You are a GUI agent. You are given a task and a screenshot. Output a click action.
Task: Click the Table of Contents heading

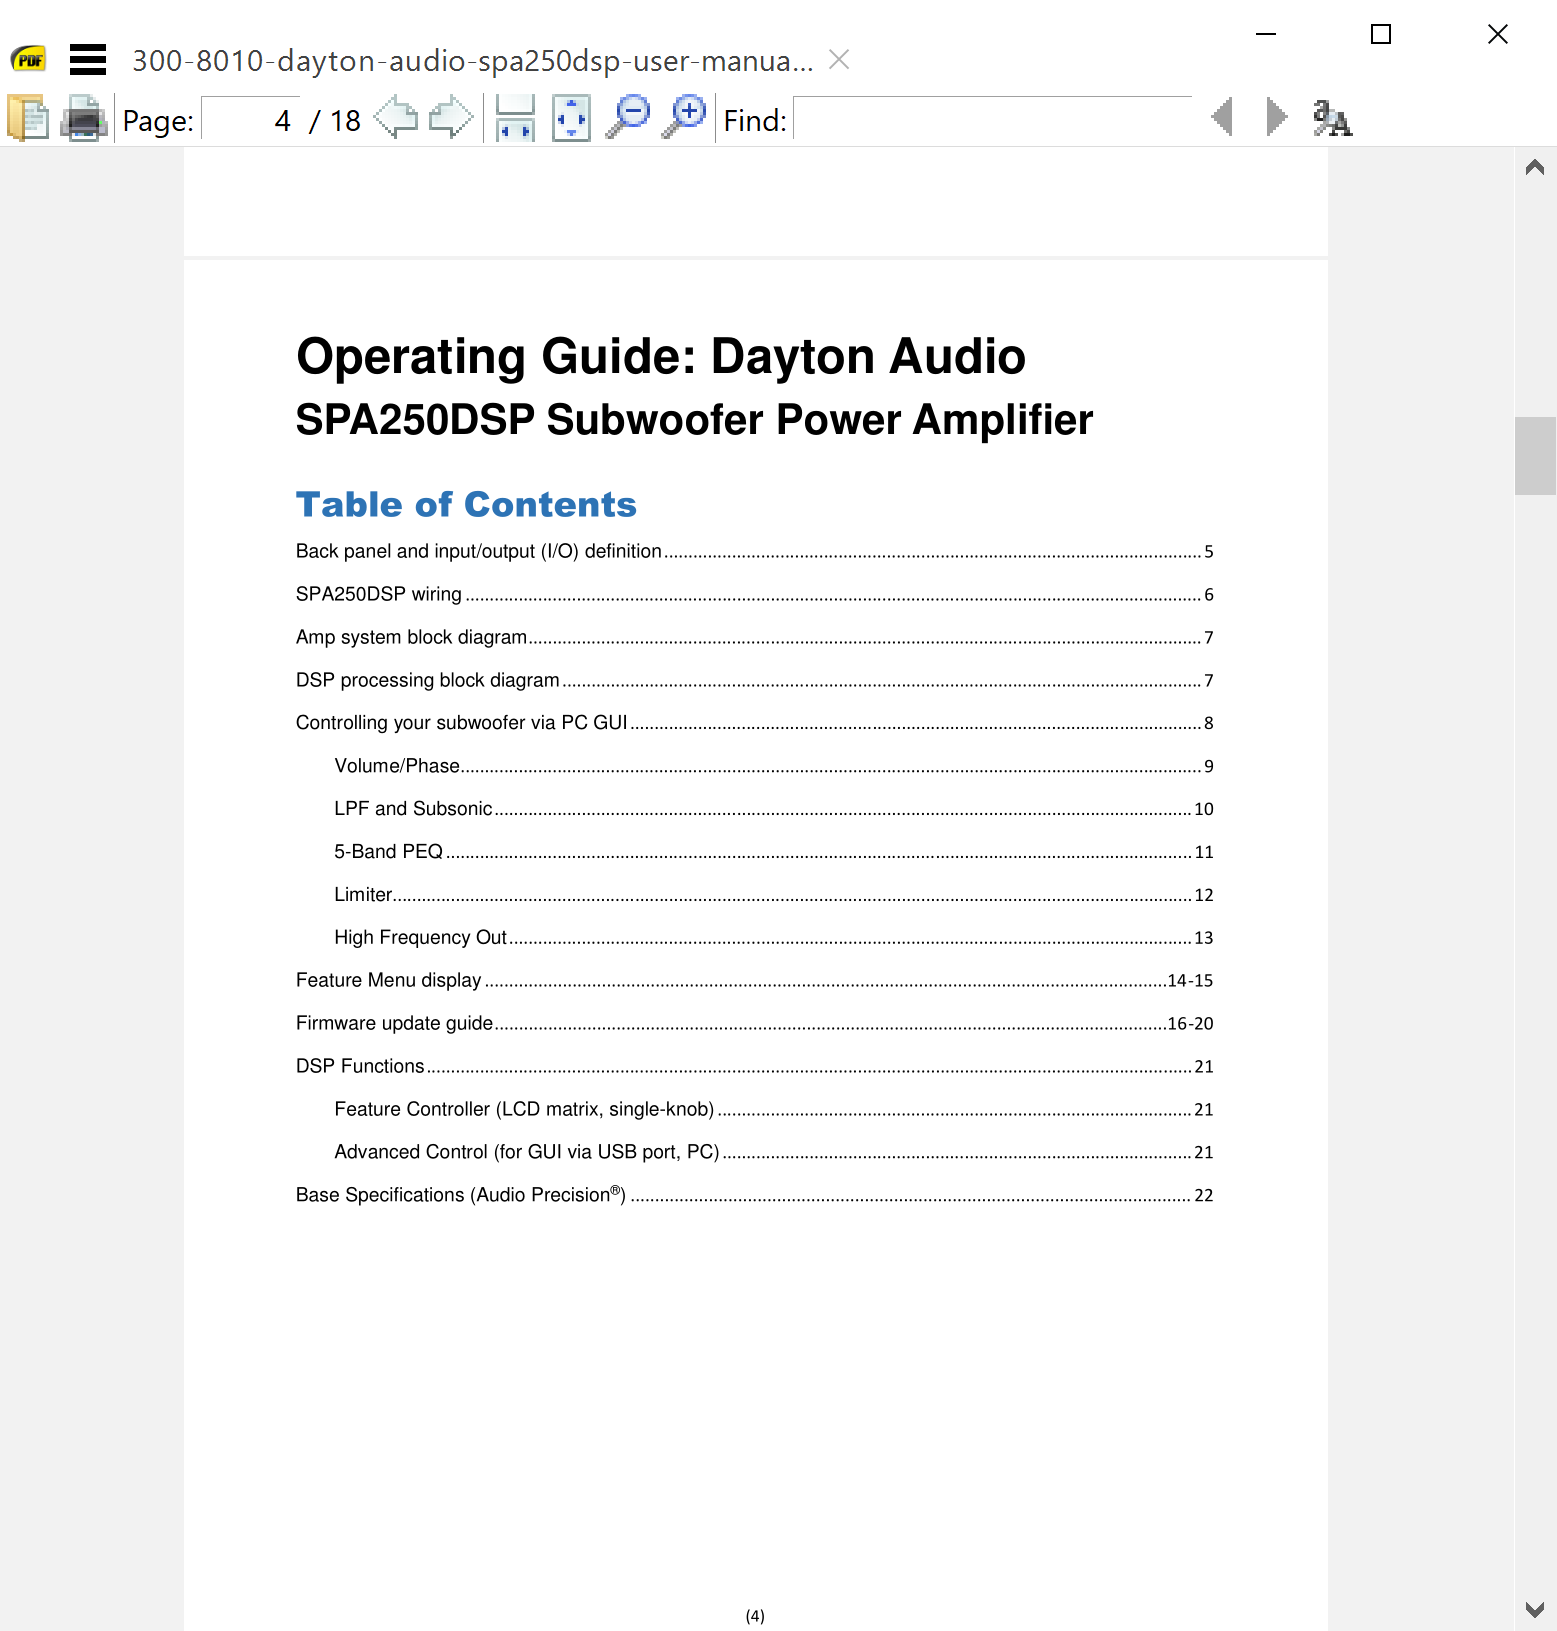click(466, 505)
